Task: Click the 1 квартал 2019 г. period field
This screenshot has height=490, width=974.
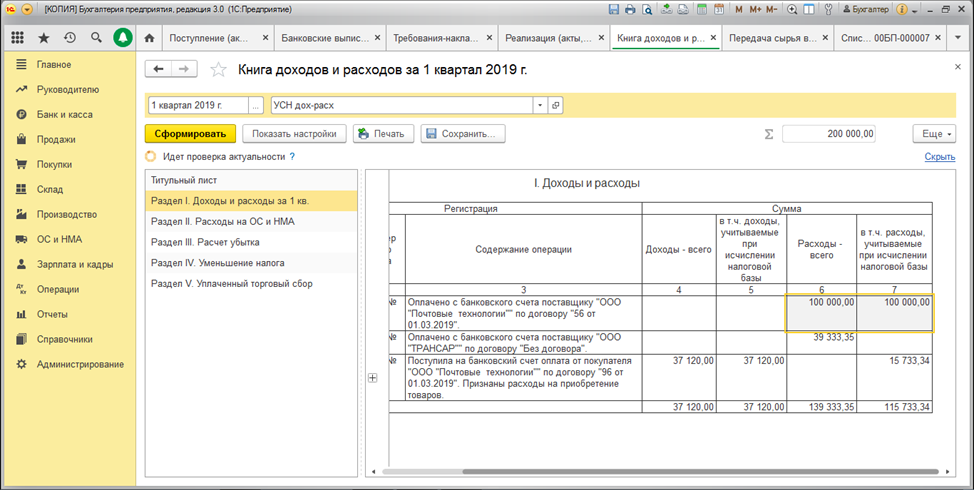Action: (198, 106)
